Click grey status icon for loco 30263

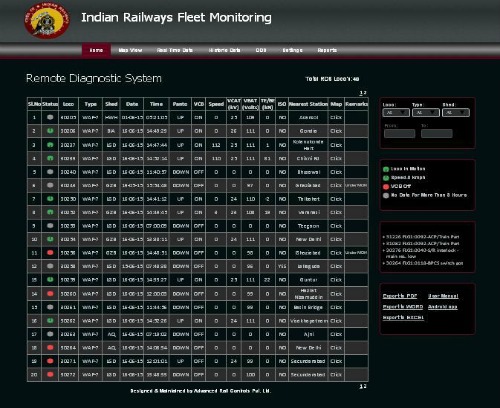(x=50, y=334)
